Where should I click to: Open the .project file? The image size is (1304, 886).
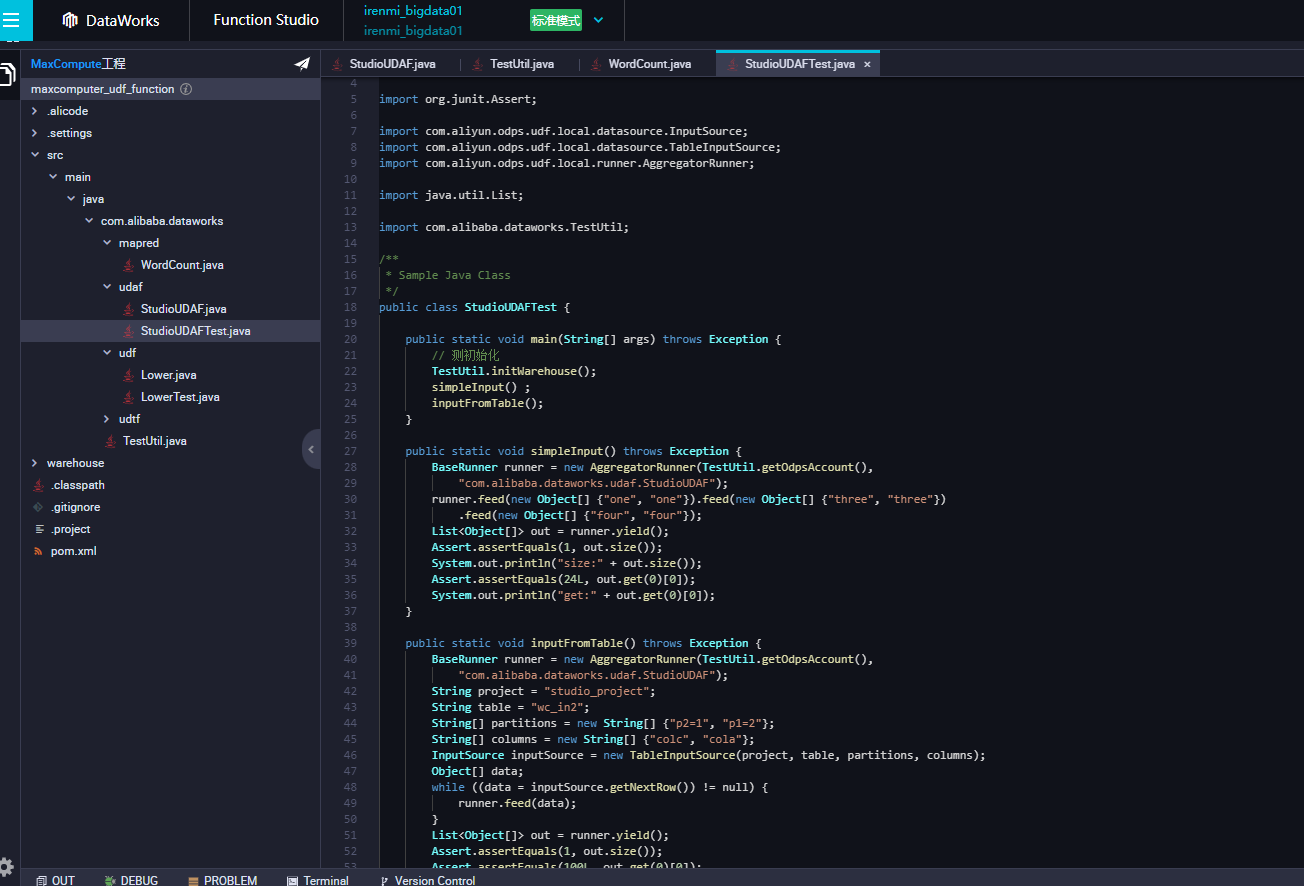pos(70,529)
